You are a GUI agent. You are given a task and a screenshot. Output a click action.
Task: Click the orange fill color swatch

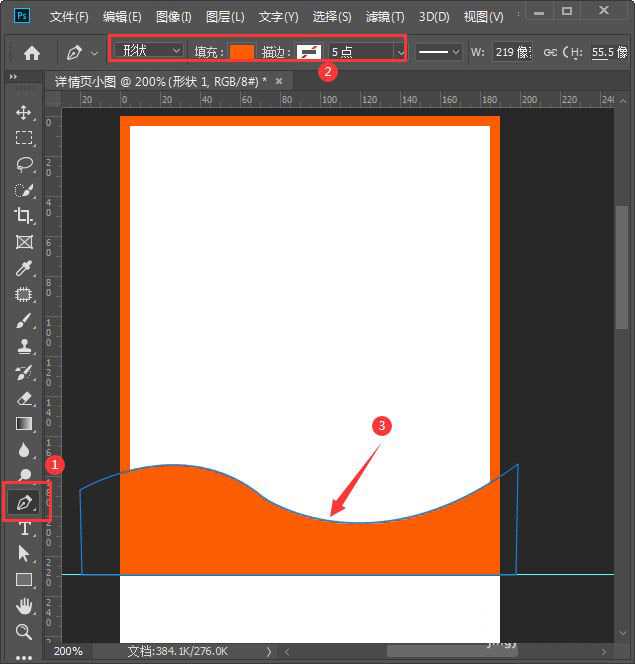(x=241, y=52)
